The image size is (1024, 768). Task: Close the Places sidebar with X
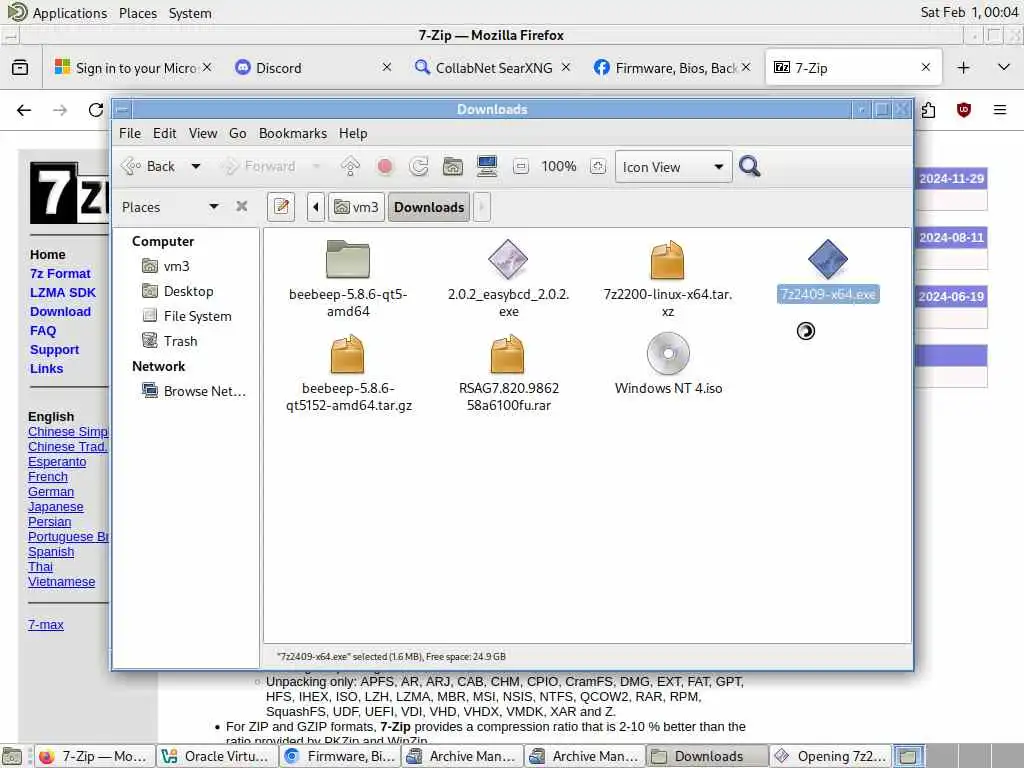click(242, 206)
